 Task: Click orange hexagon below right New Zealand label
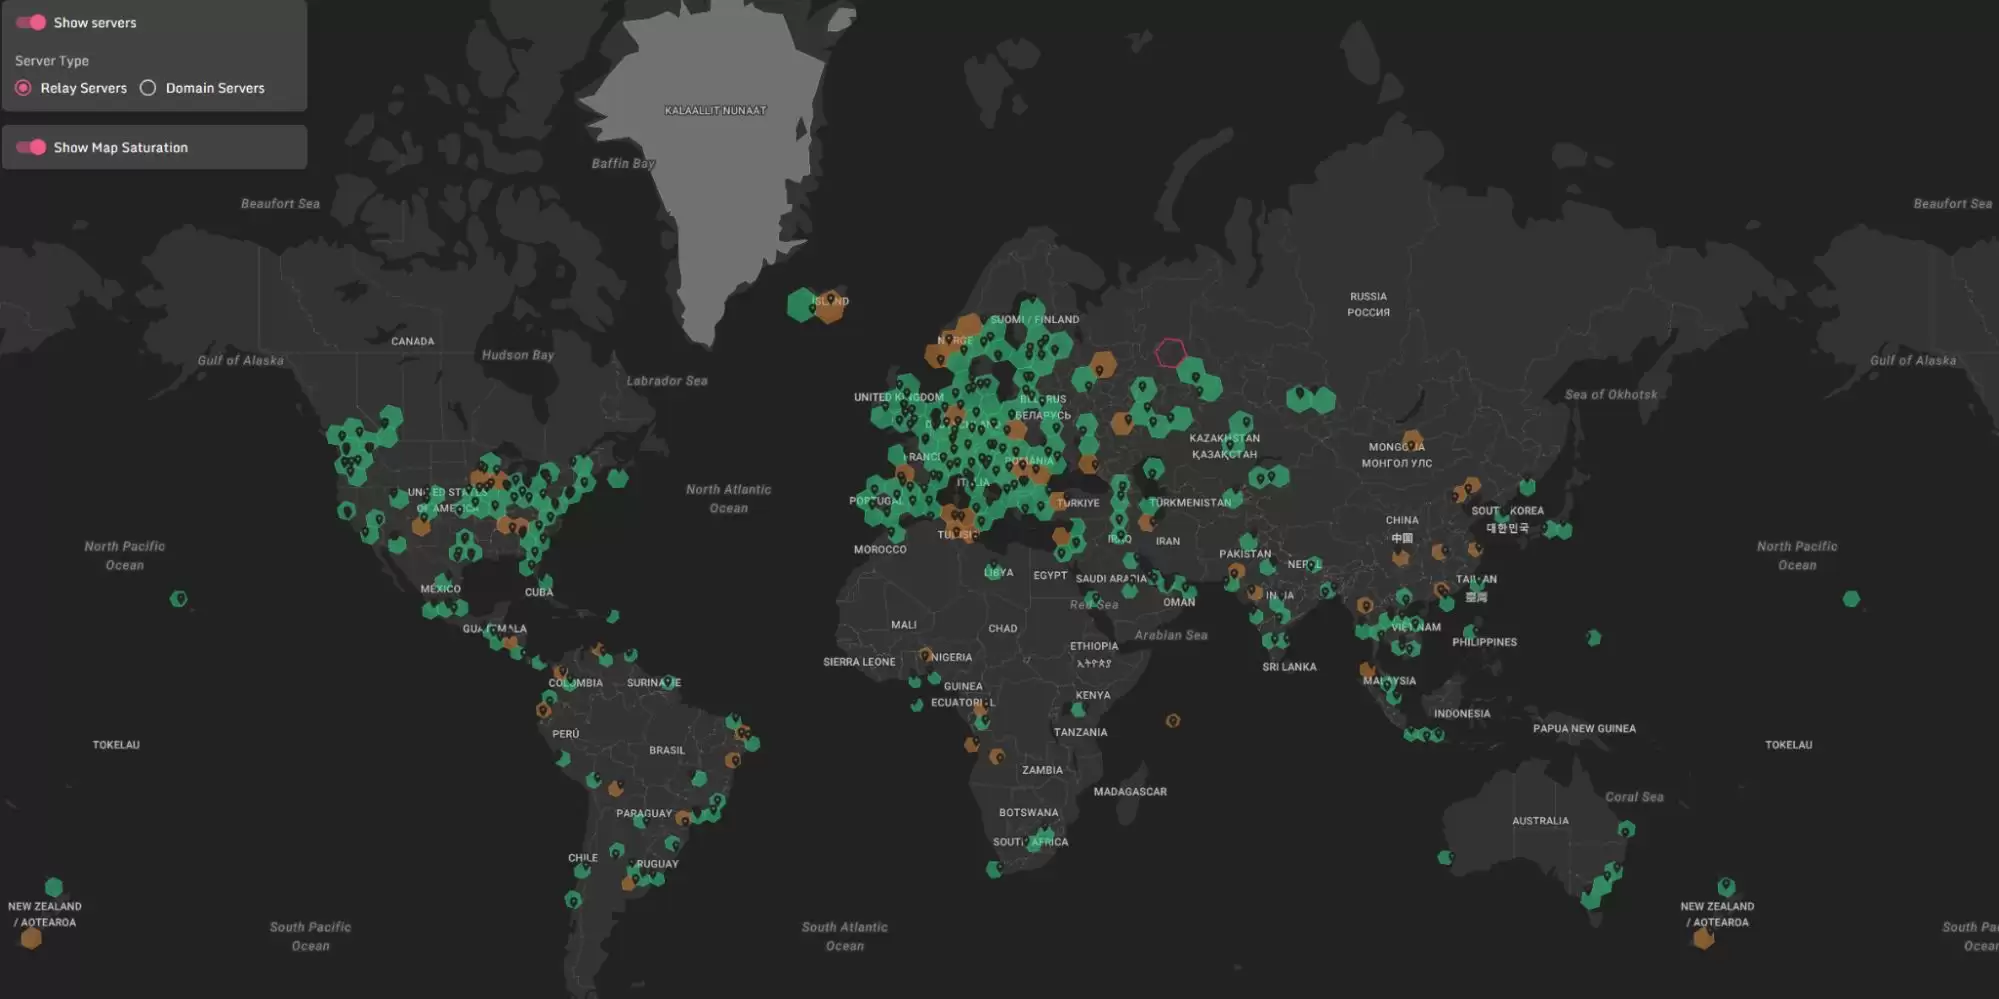[x=1704, y=939]
